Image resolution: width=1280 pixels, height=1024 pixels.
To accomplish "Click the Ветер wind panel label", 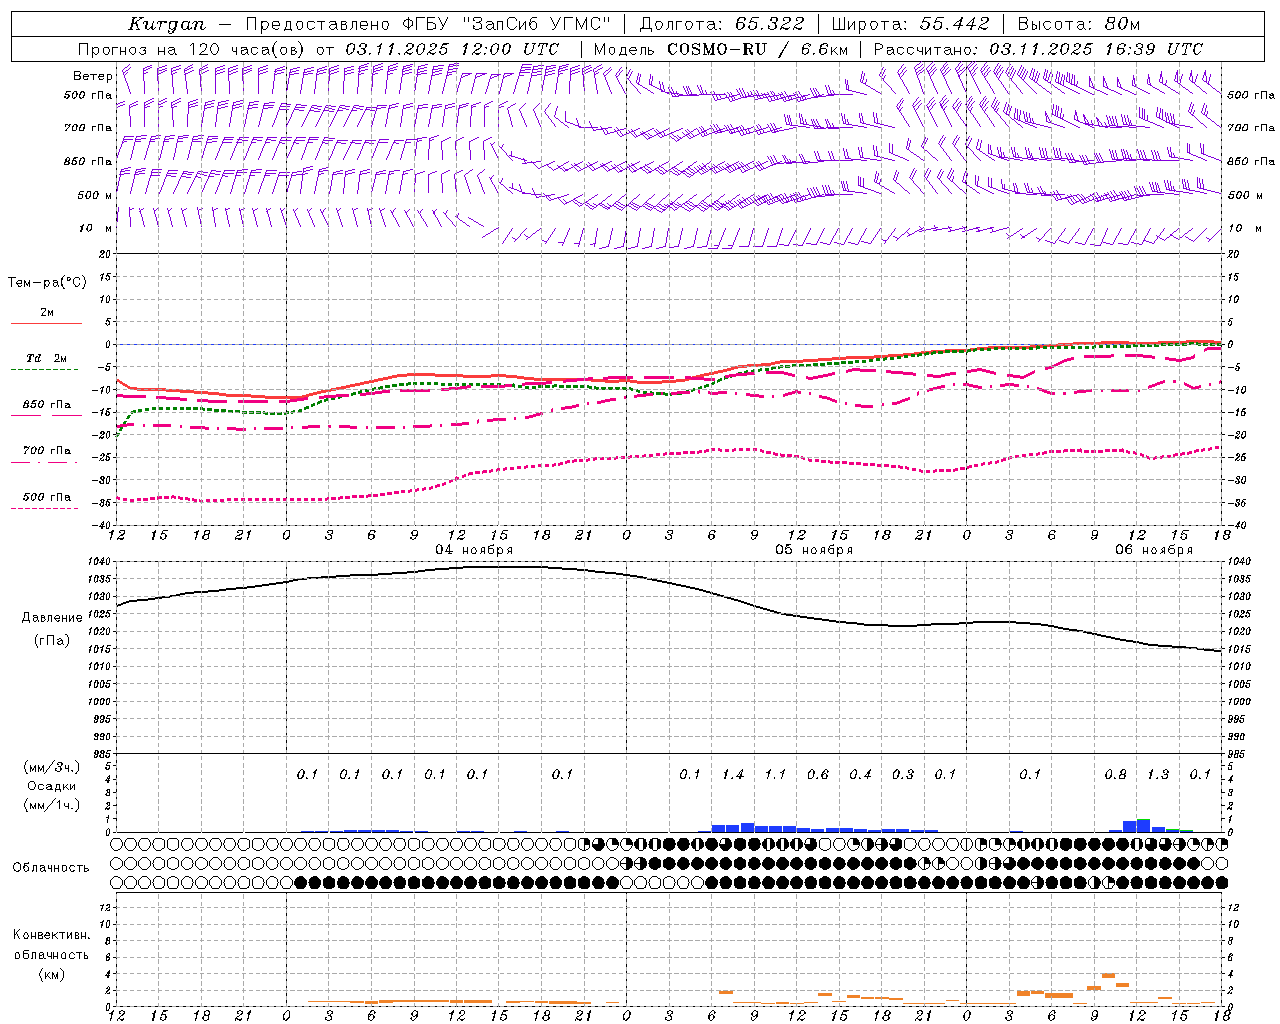I will coord(92,76).
